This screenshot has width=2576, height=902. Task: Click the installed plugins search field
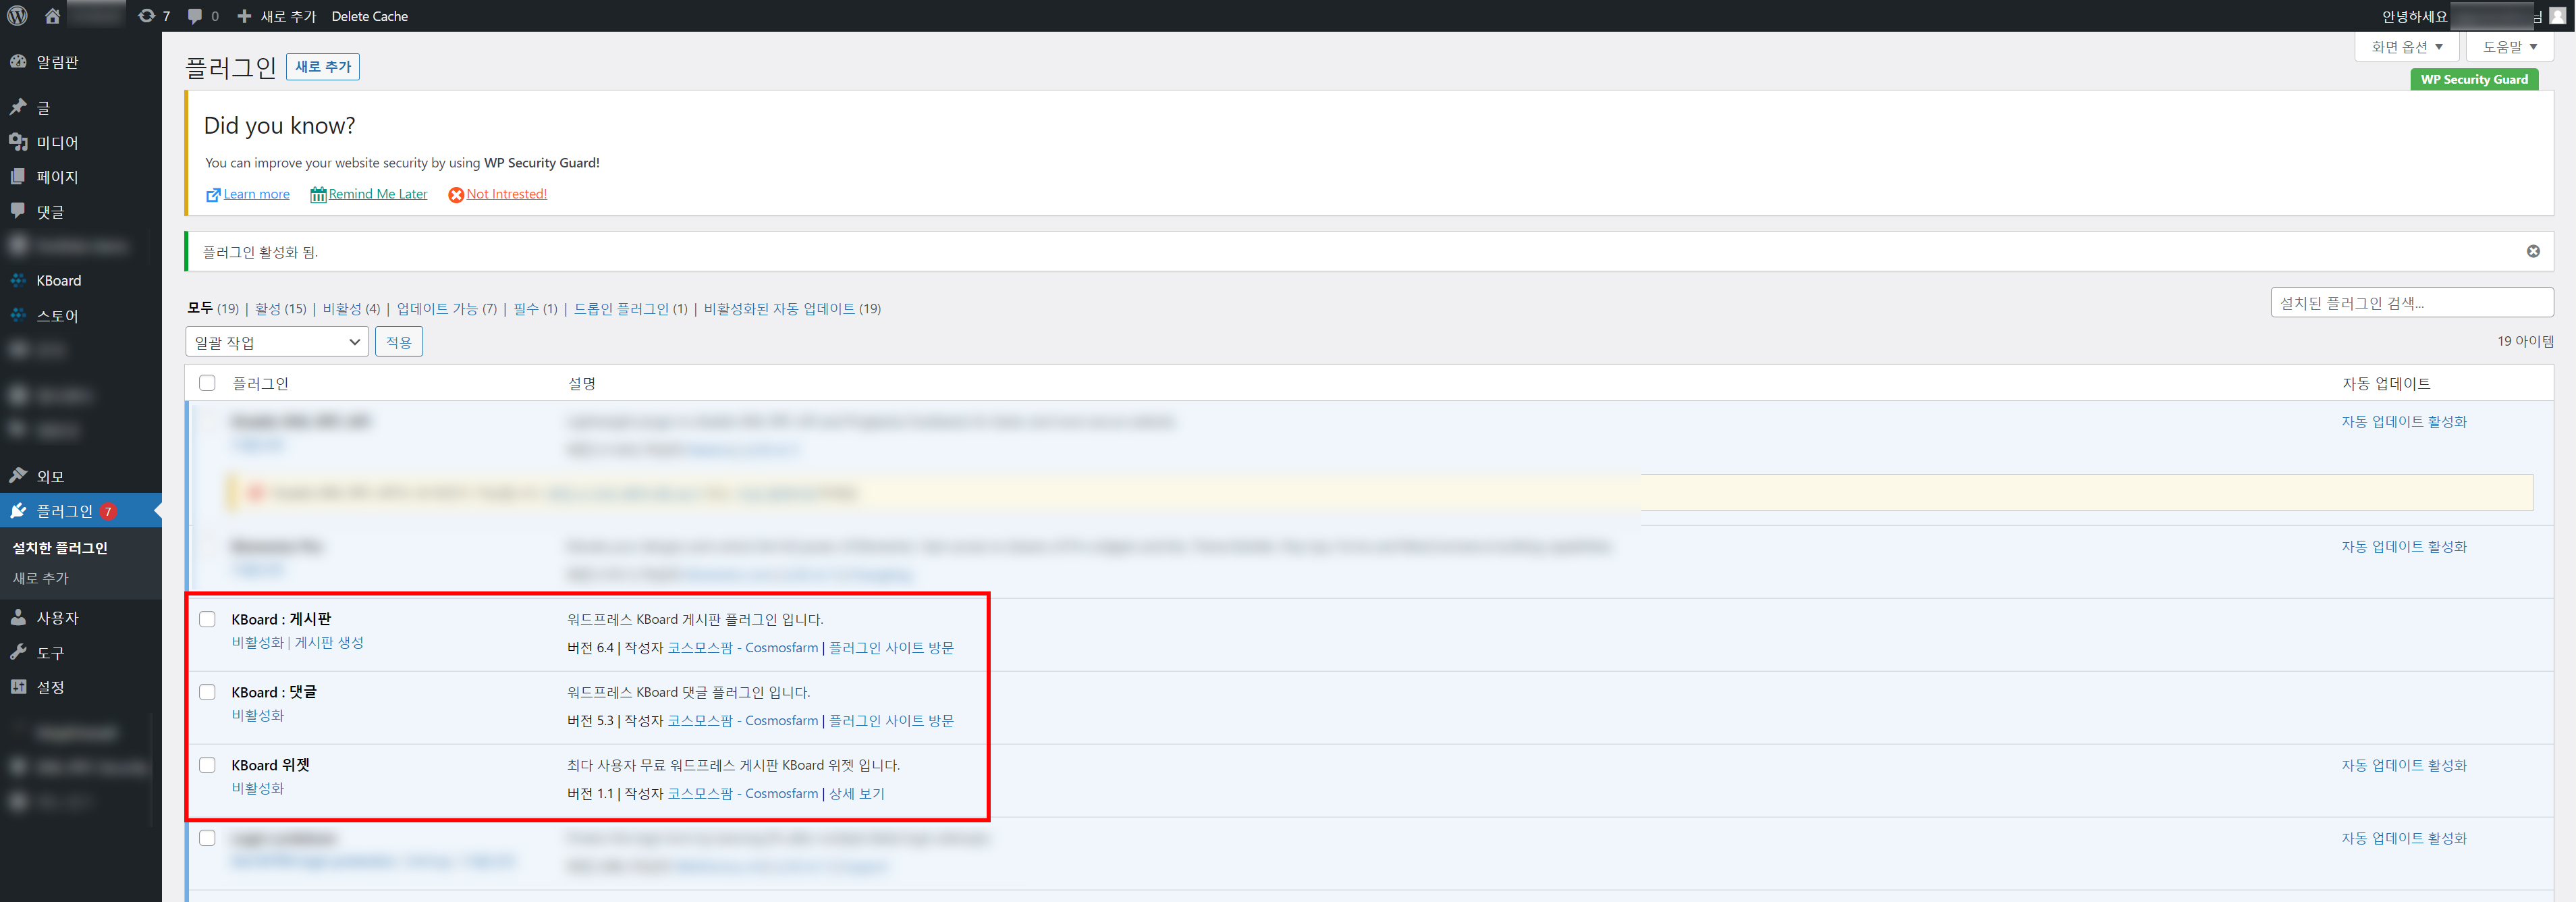point(2410,302)
